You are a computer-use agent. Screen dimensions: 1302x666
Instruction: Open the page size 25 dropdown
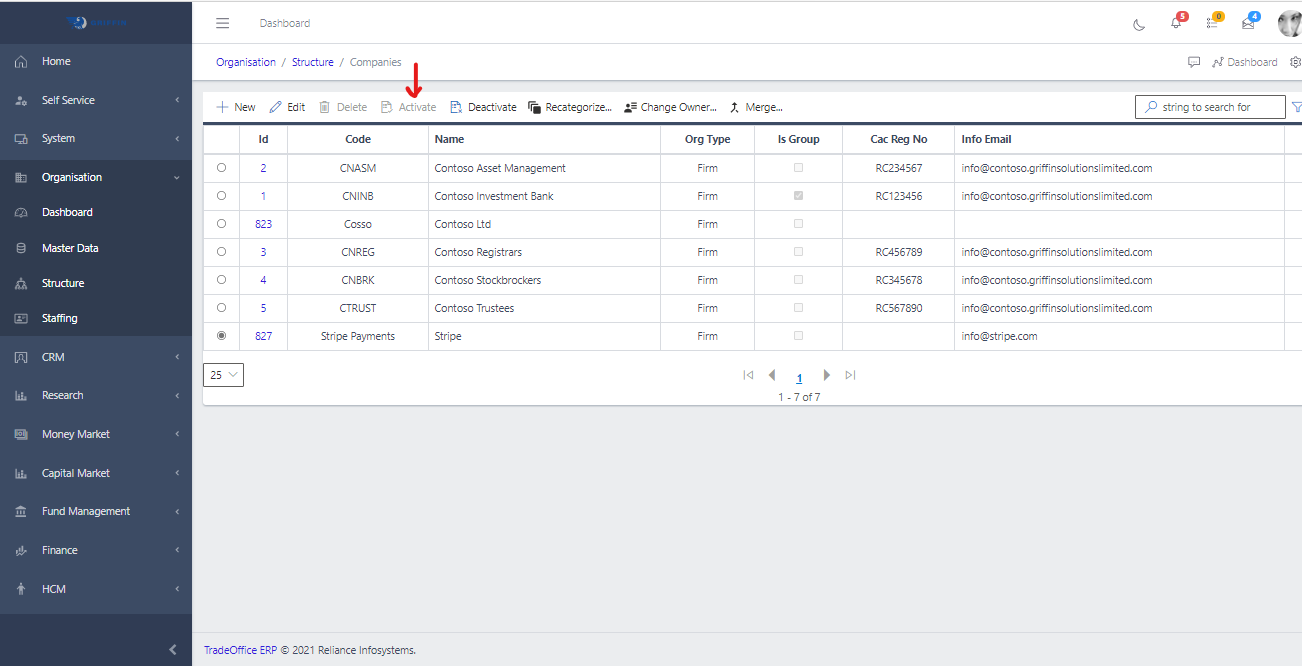pos(223,375)
